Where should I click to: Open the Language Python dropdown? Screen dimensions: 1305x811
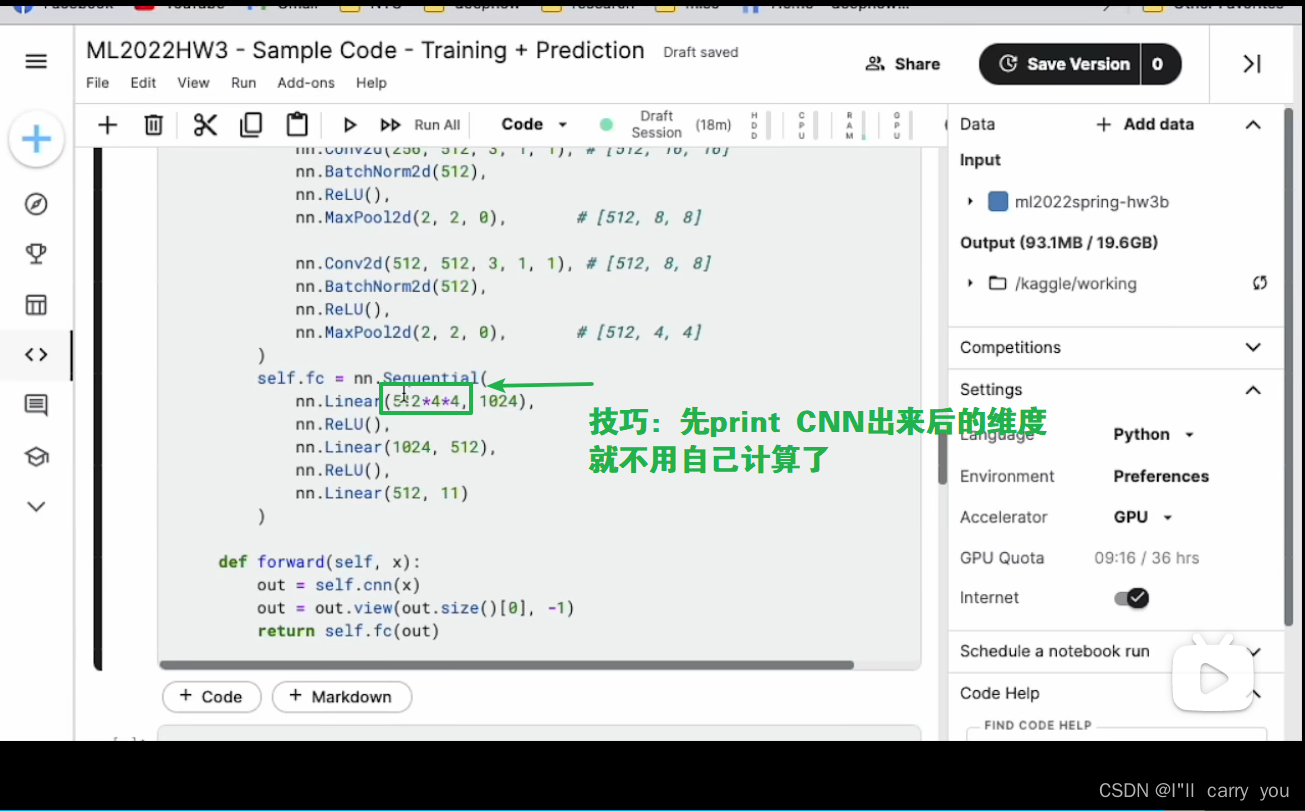pos(1154,434)
